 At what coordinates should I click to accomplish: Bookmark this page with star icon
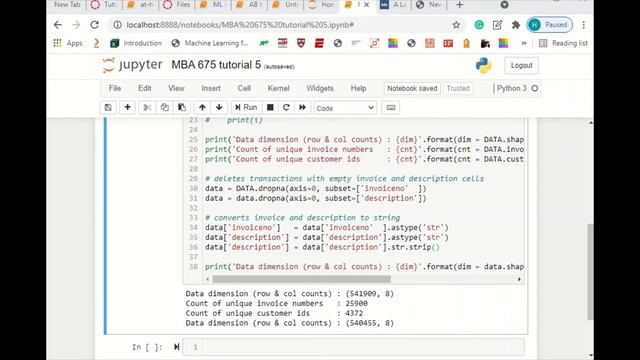pos(456,25)
